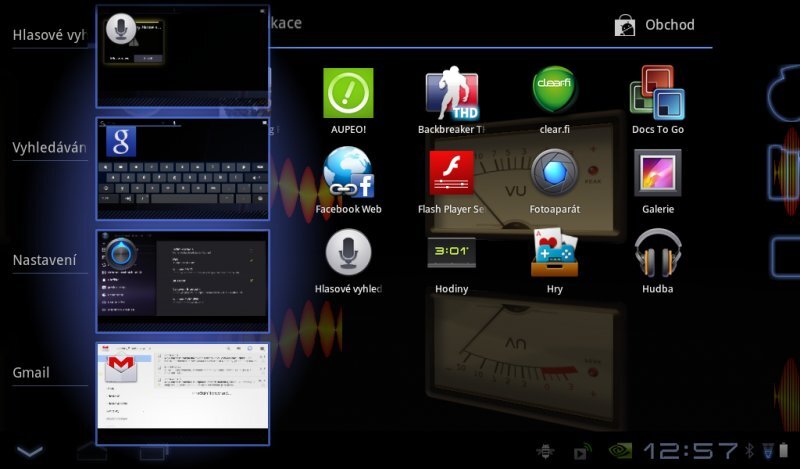Open the NVIDIA notification icon
Viewport: 800px width, 469px height.
(x=620, y=451)
